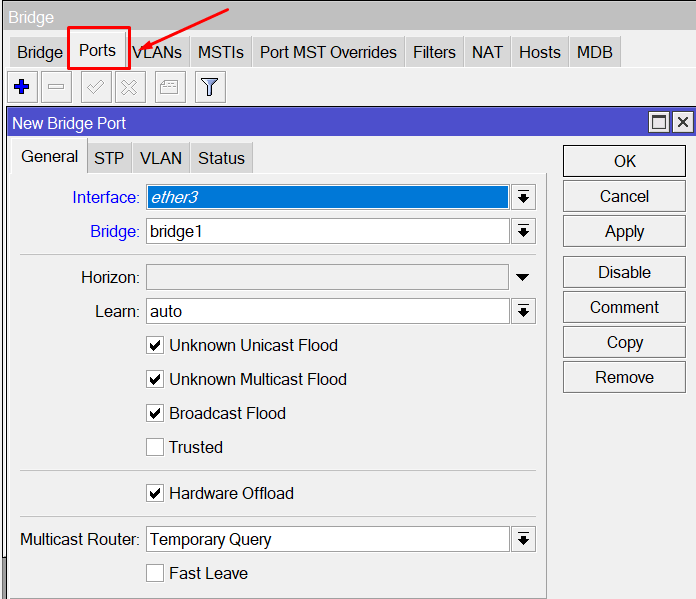Switch to the Bridge tab
This screenshot has width=696, height=599.
click(x=40, y=52)
